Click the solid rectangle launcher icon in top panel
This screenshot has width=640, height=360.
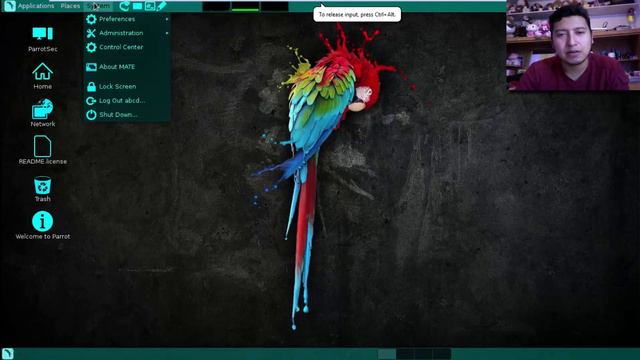(138, 6)
